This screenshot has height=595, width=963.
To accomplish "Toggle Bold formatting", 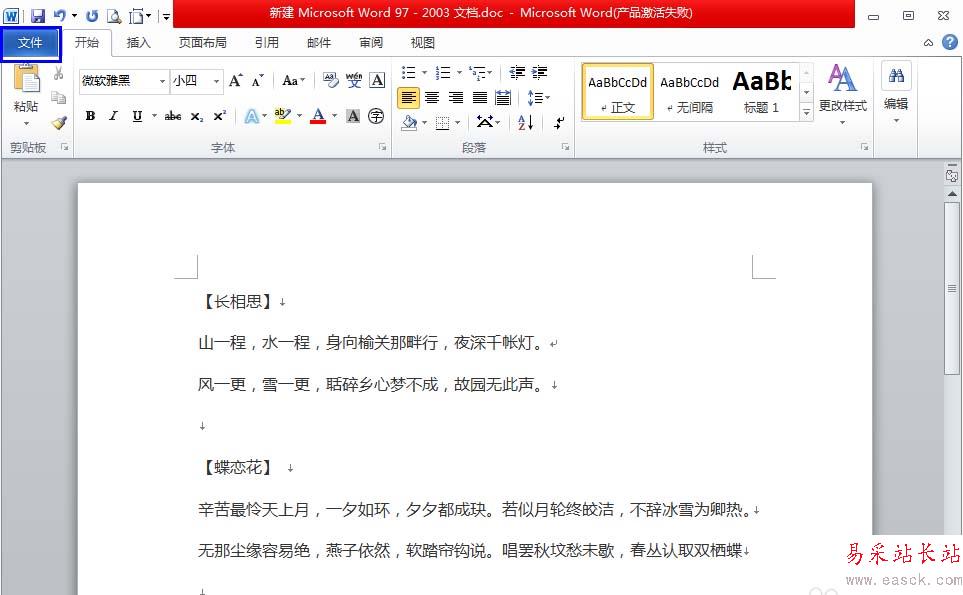I will pos(90,116).
